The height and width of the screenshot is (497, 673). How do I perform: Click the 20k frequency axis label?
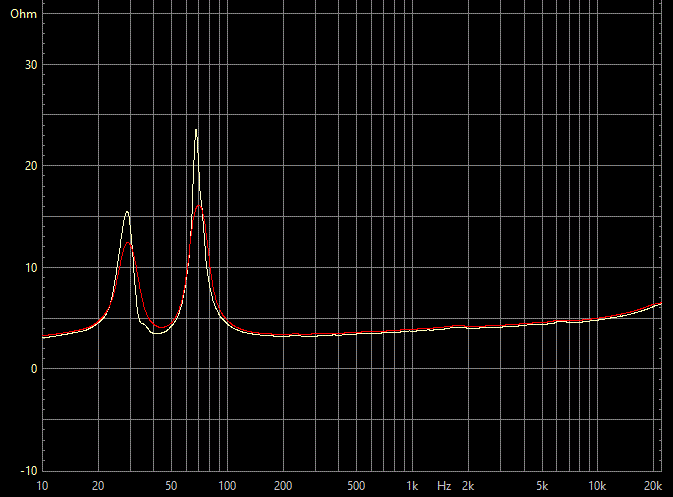[653, 486]
